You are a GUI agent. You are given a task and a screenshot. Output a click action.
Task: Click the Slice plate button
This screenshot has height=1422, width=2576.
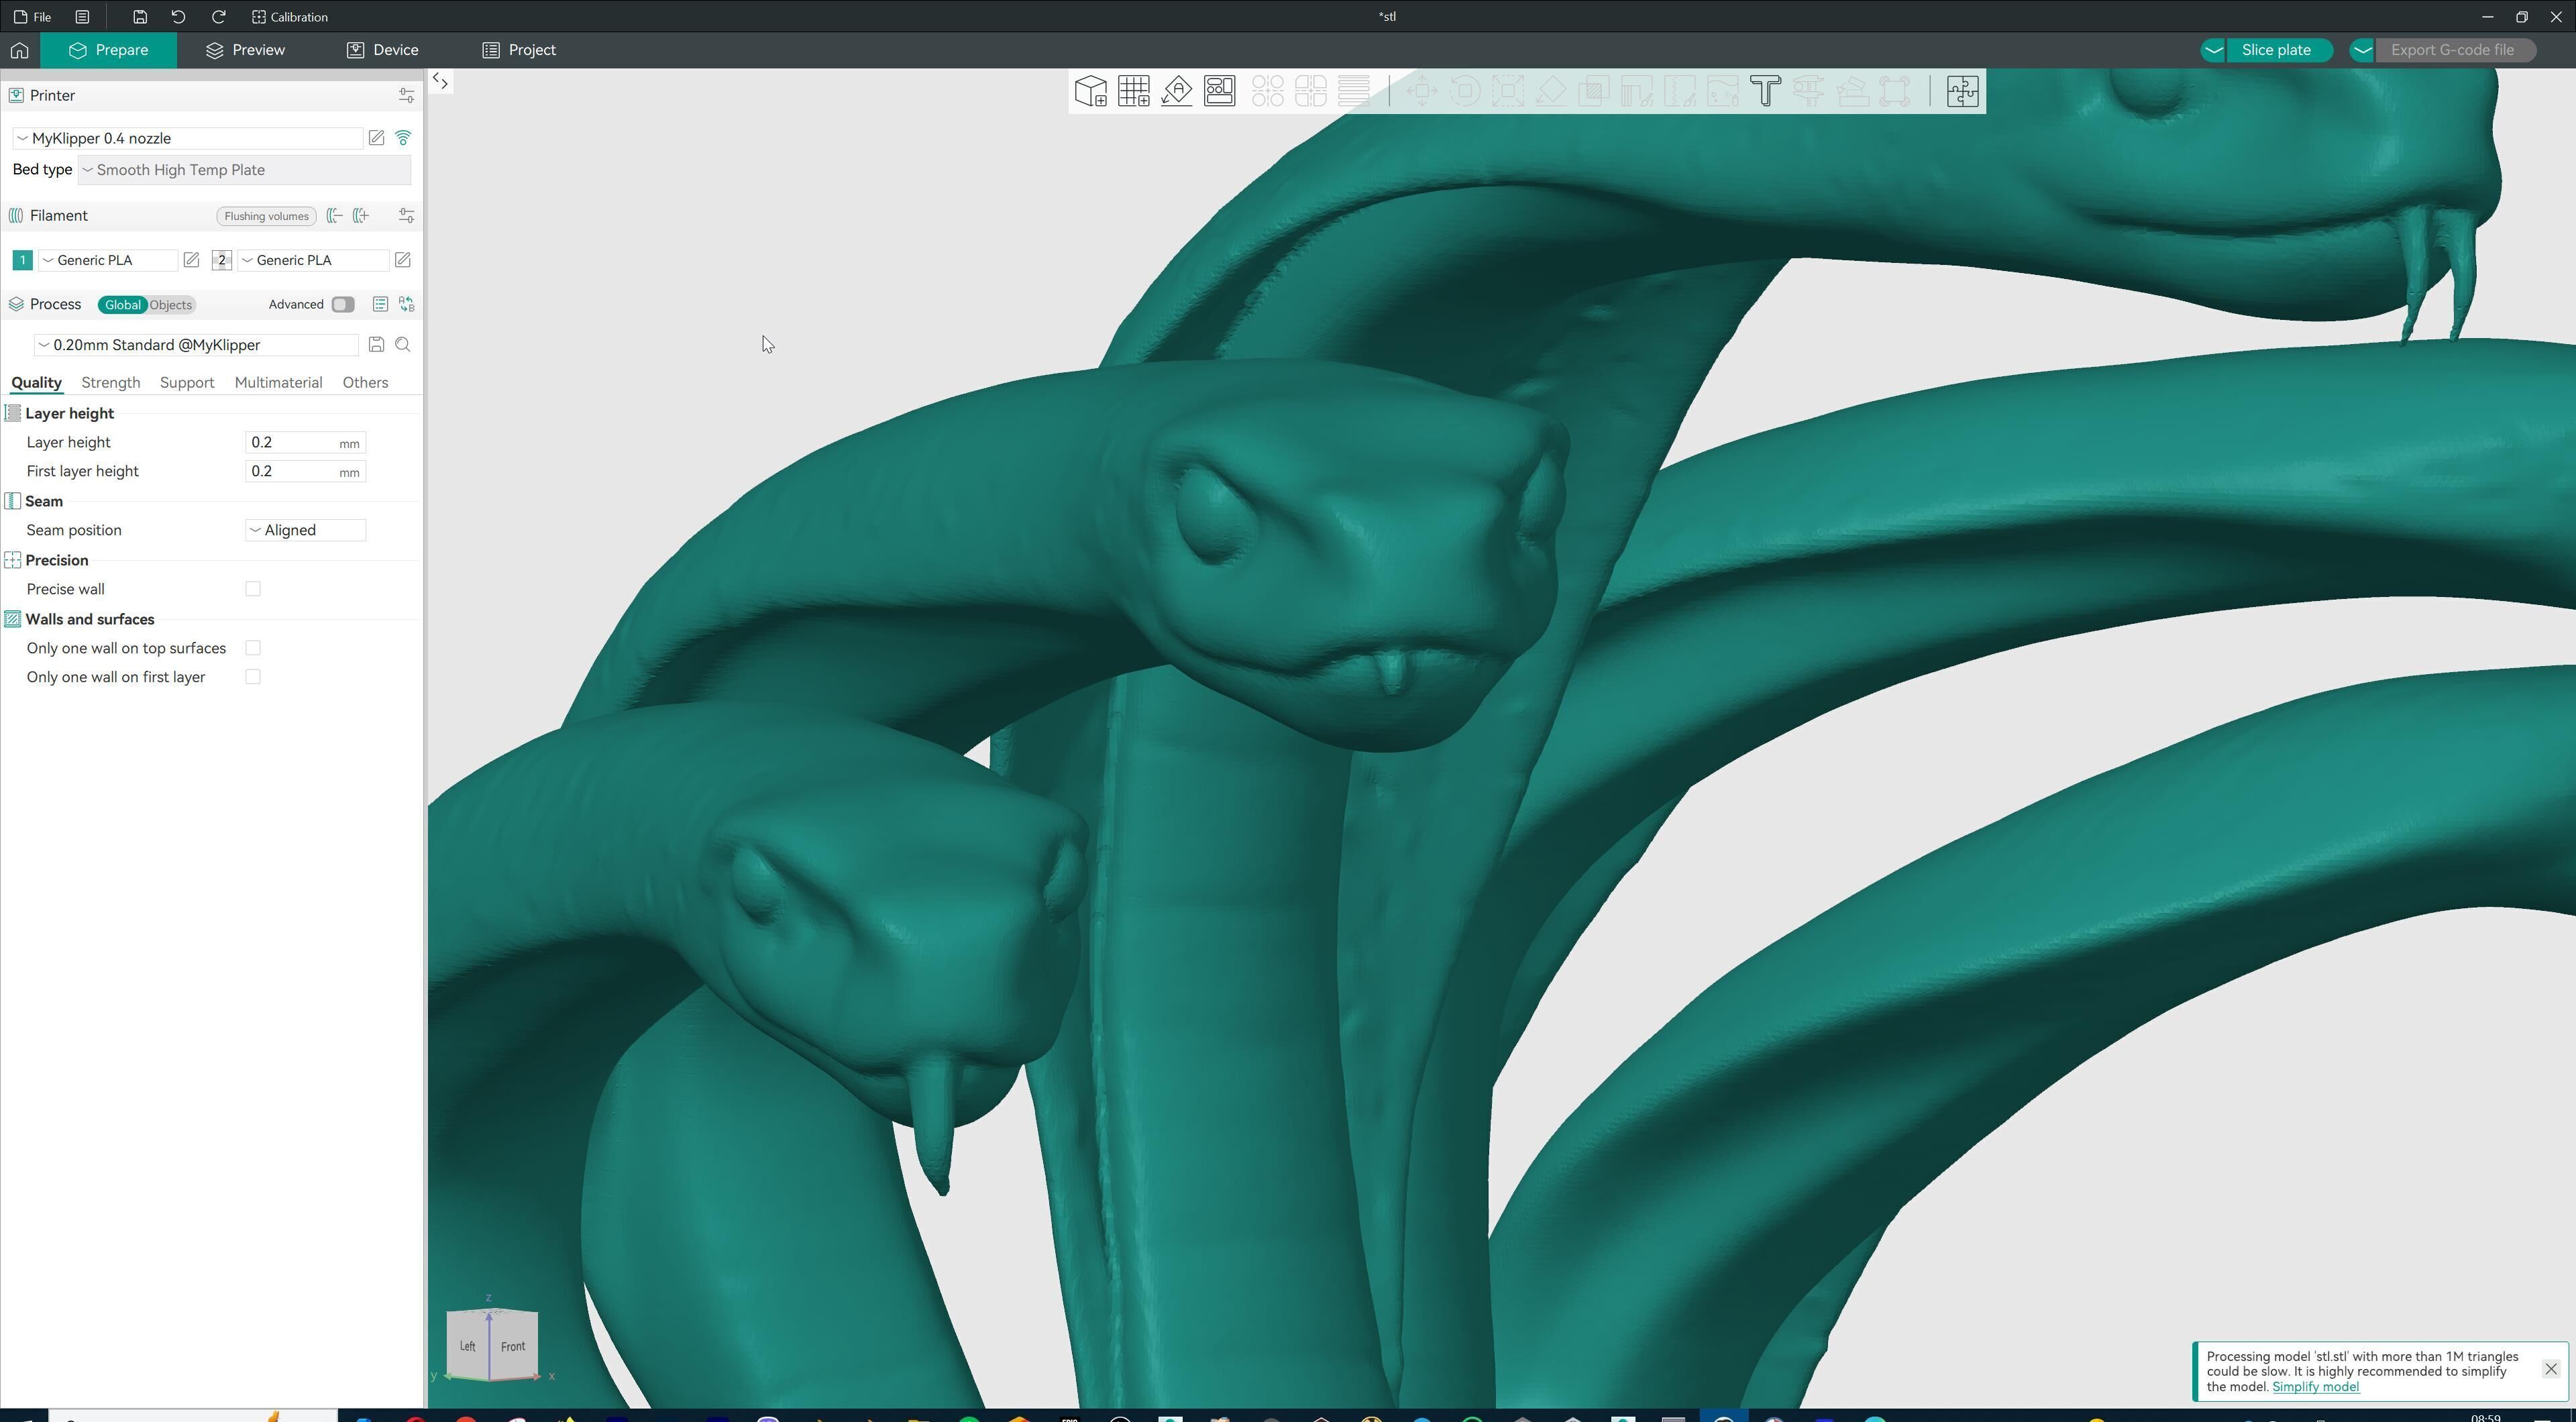(x=2277, y=50)
